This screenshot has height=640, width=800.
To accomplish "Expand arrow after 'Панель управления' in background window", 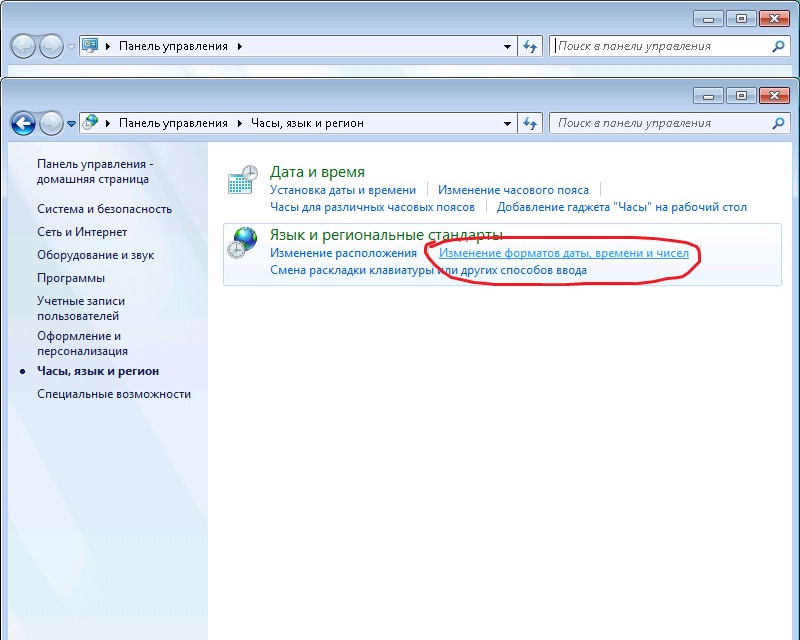I will (x=239, y=46).
